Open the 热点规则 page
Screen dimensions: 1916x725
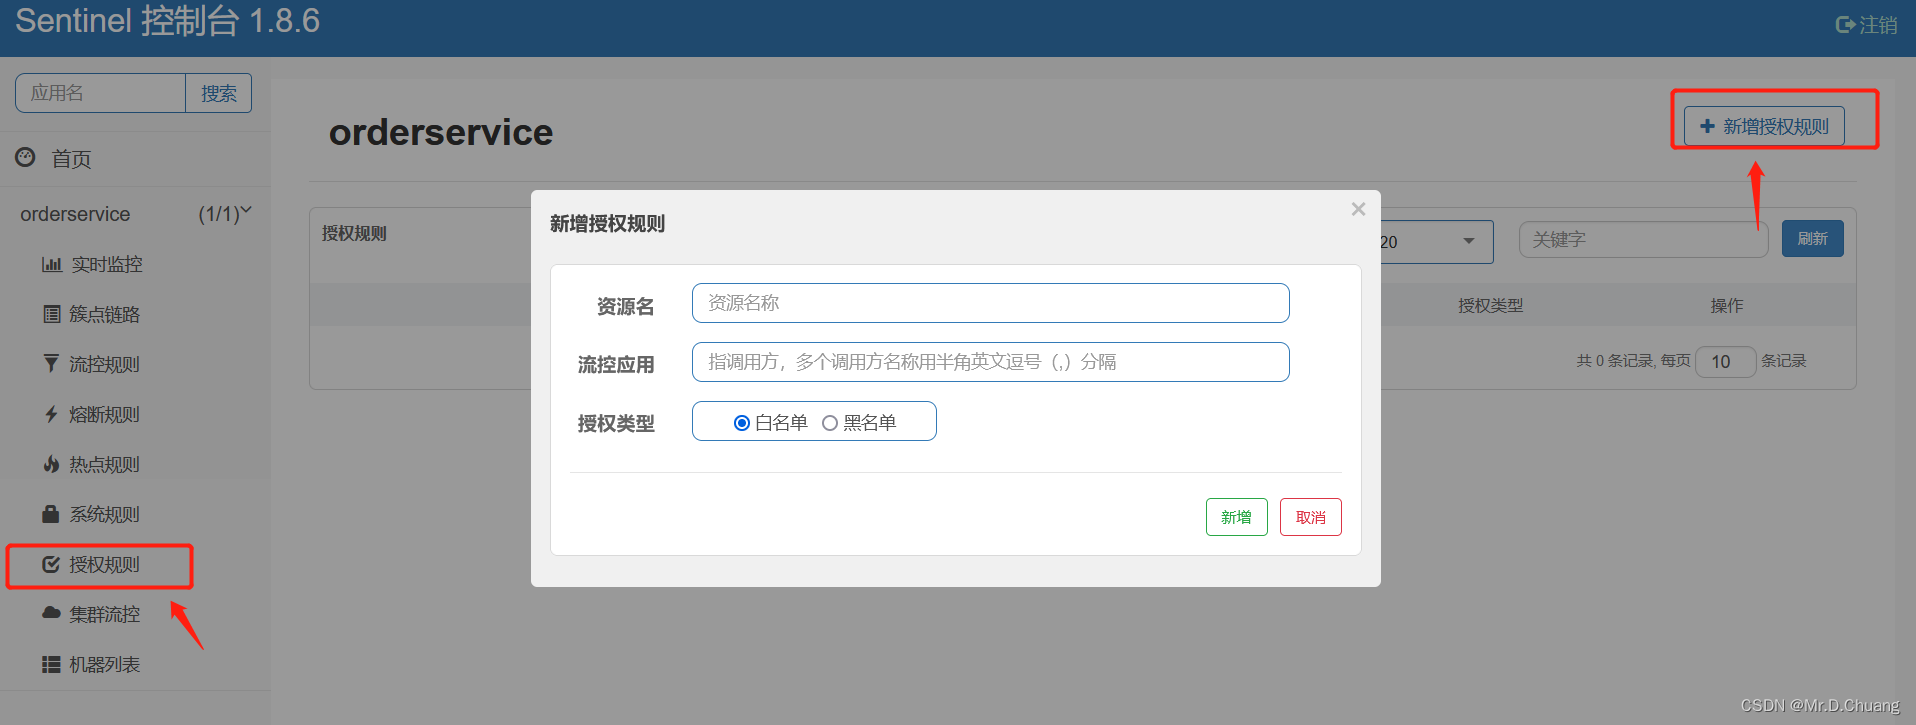pos(105,464)
